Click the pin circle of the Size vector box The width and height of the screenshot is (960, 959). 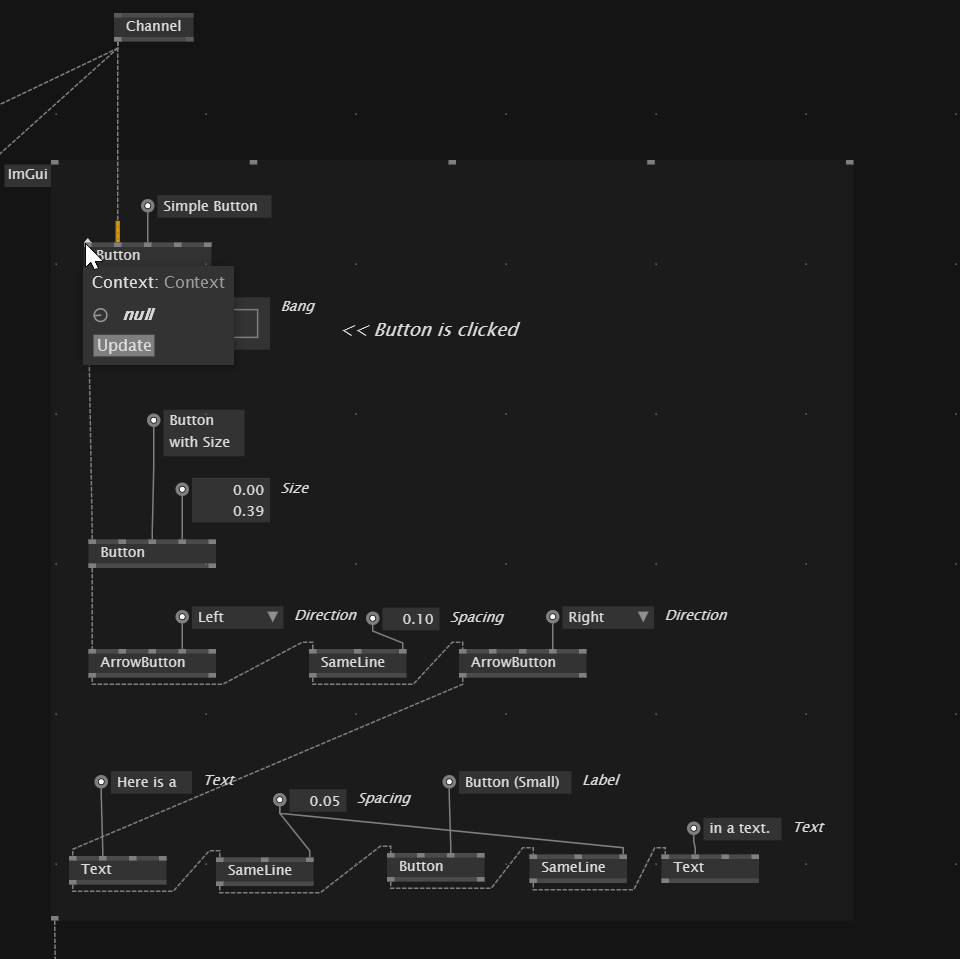tap(182, 489)
